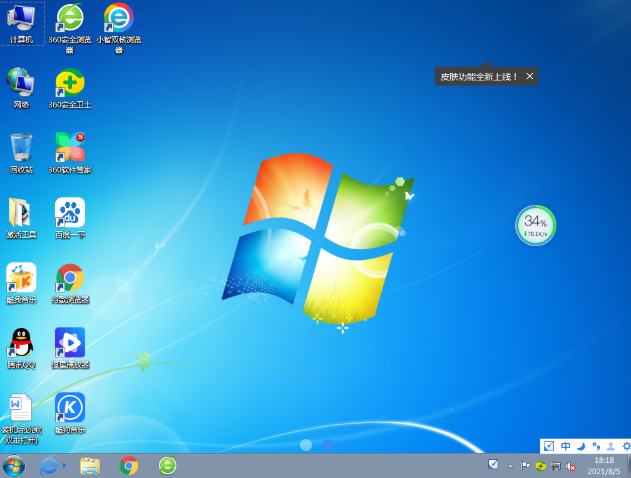This screenshot has width=631, height=478.
Task: Open the Kugou Music blue K shortcut
Action: [x=69, y=407]
